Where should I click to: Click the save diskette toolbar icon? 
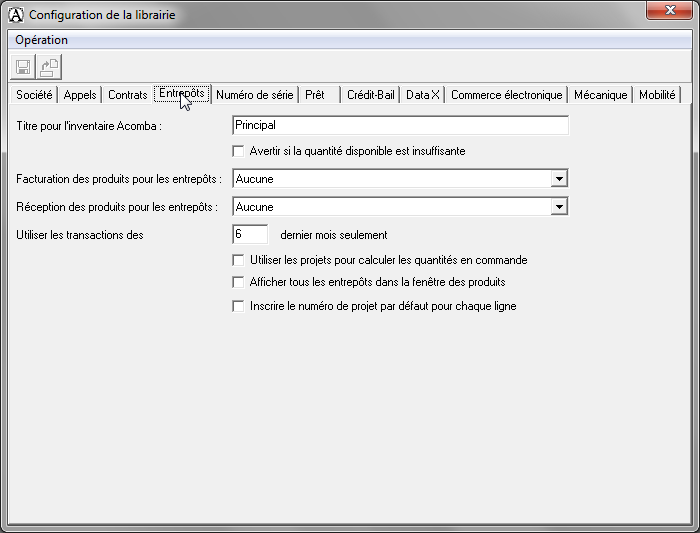tap(23, 68)
